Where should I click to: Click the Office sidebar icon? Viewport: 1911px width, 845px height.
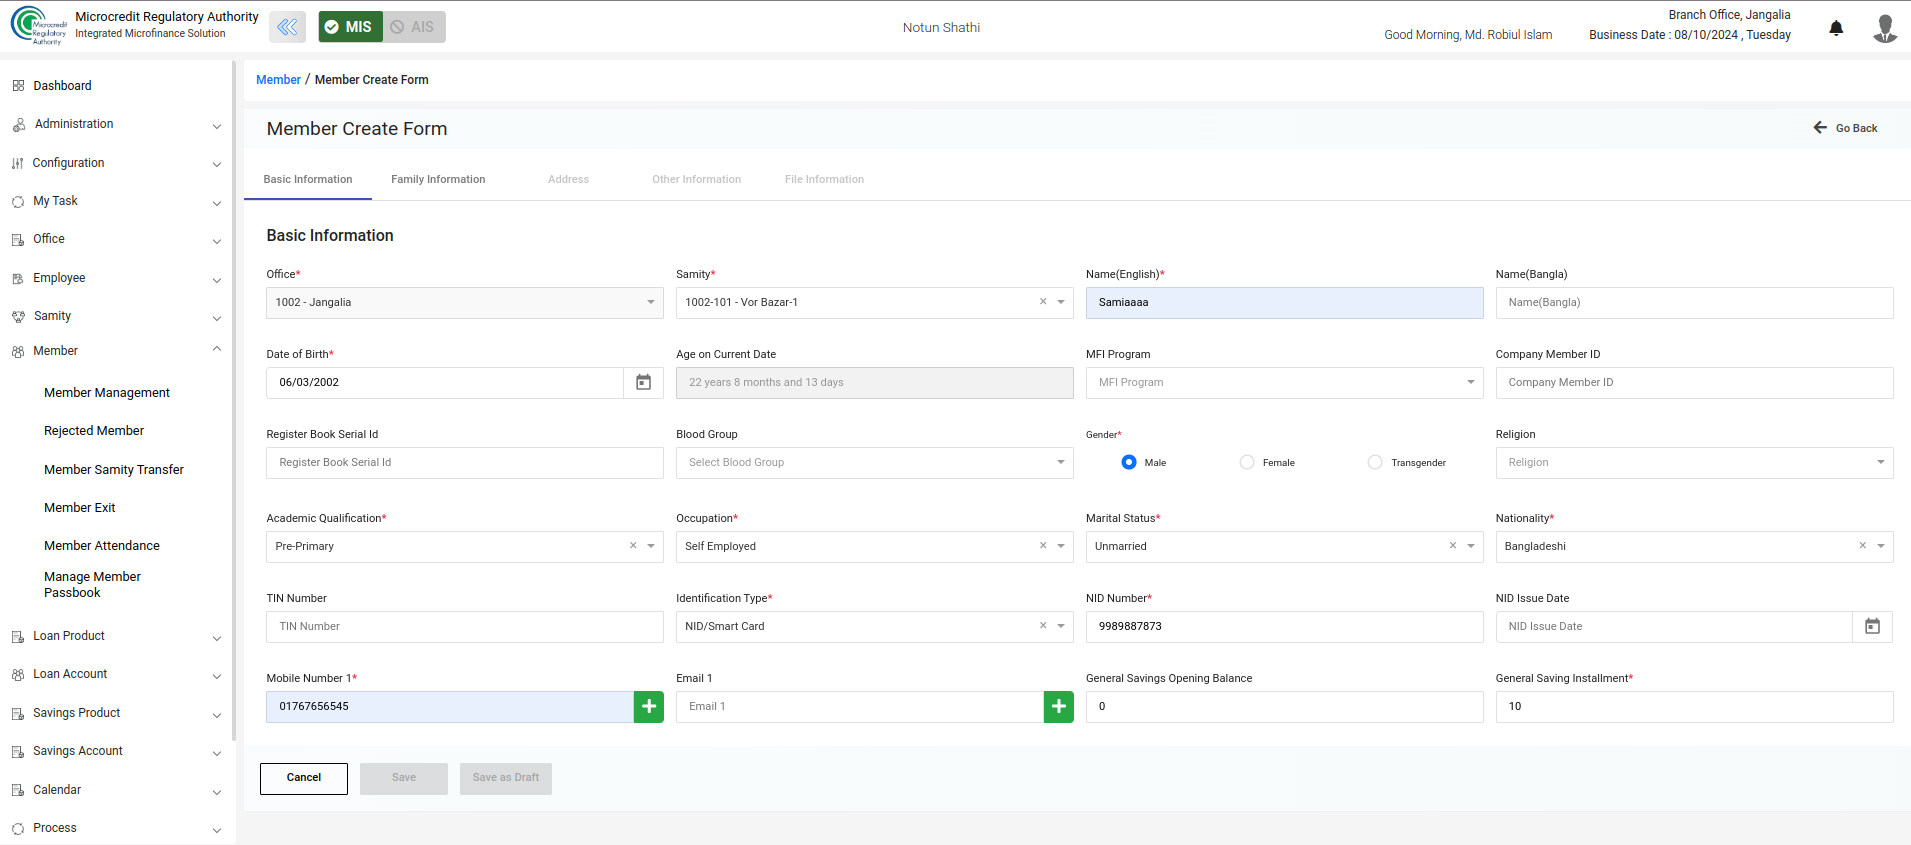(18, 240)
